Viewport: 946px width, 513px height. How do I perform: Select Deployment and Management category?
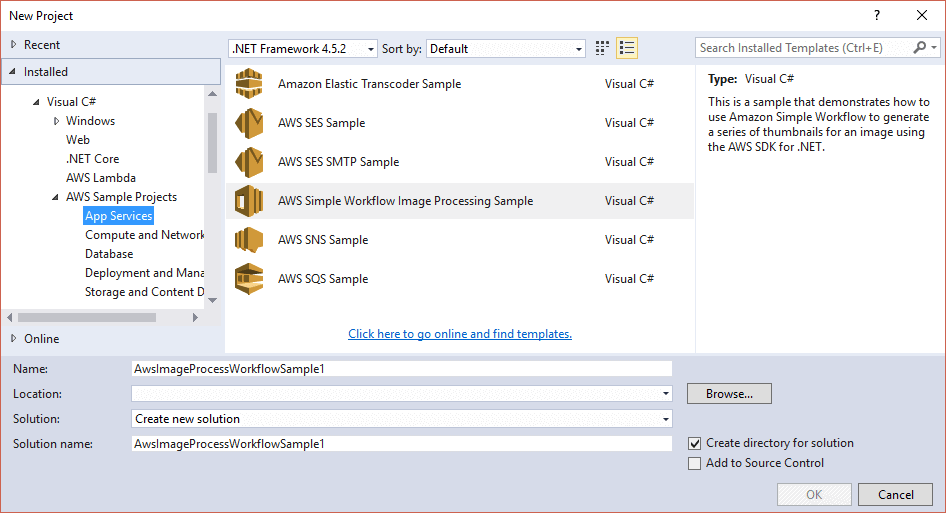144,273
